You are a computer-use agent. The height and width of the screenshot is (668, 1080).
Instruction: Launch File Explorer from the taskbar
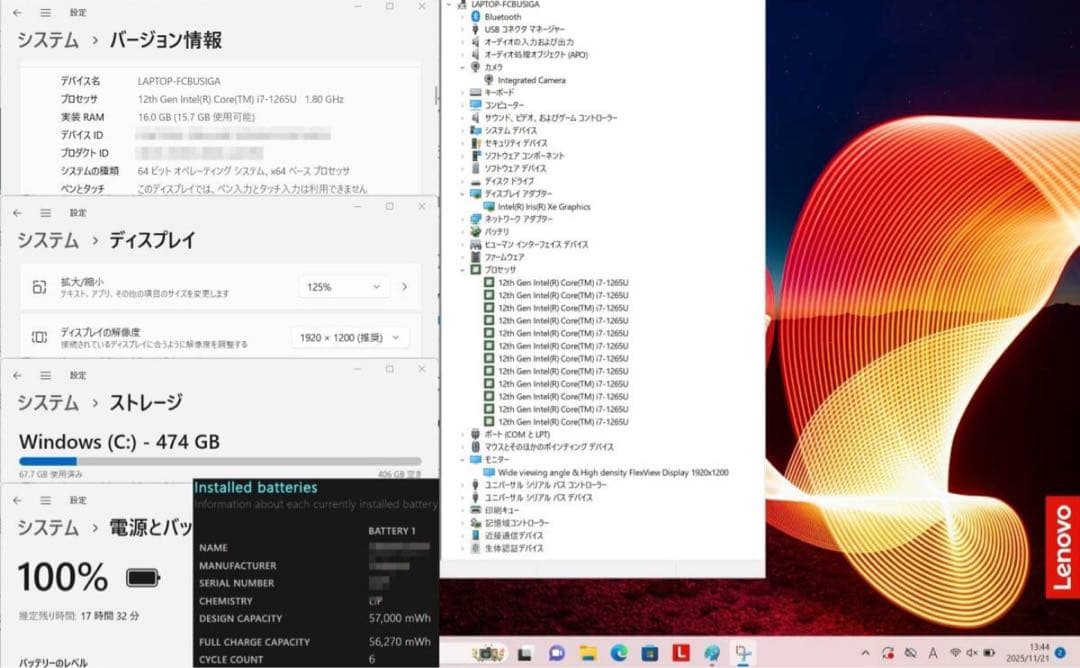tap(585, 656)
